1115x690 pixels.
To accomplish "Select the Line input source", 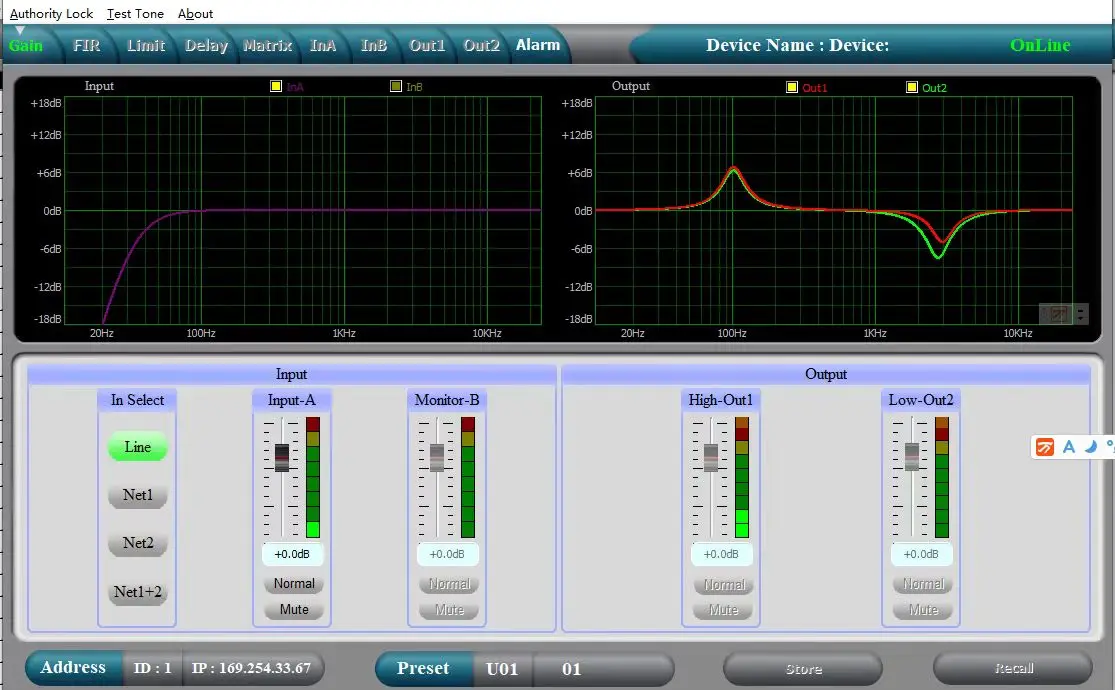I will (138, 447).
